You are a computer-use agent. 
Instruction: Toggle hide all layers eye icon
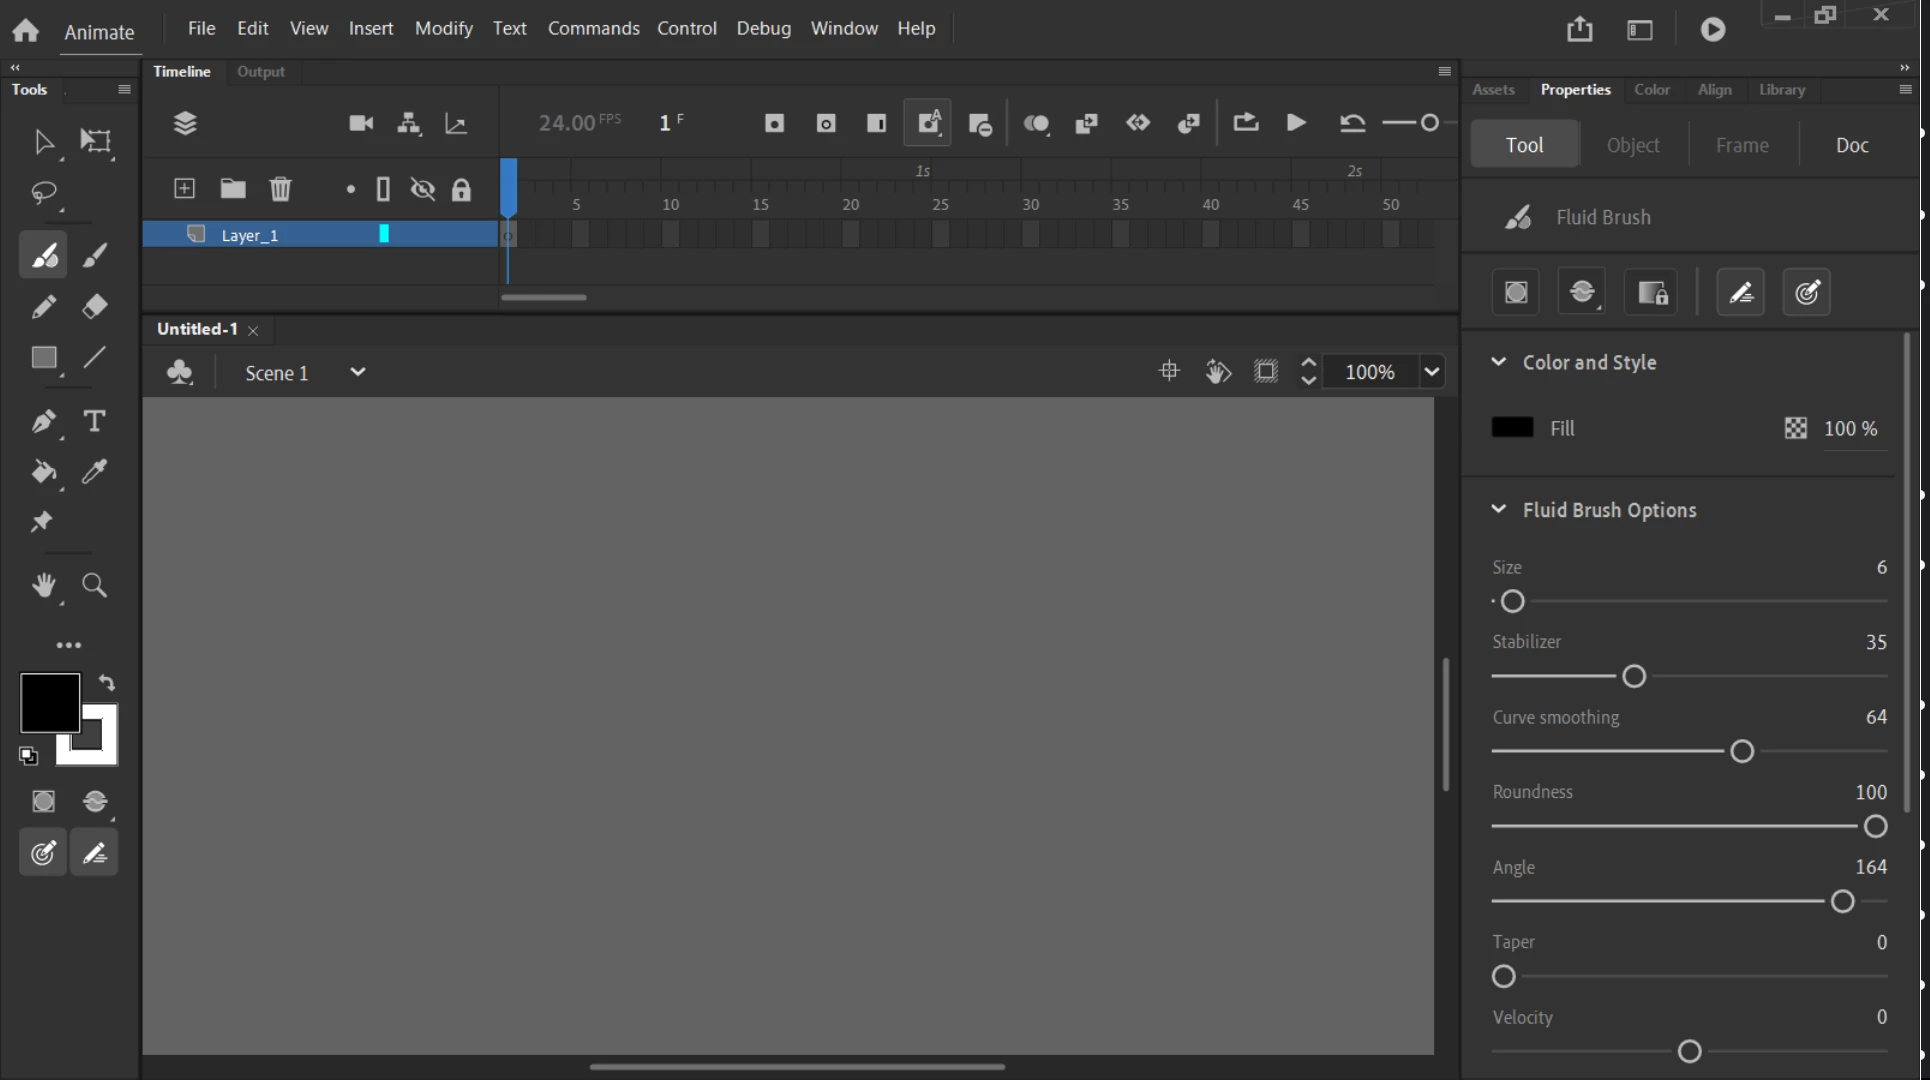tap(423, 189)
